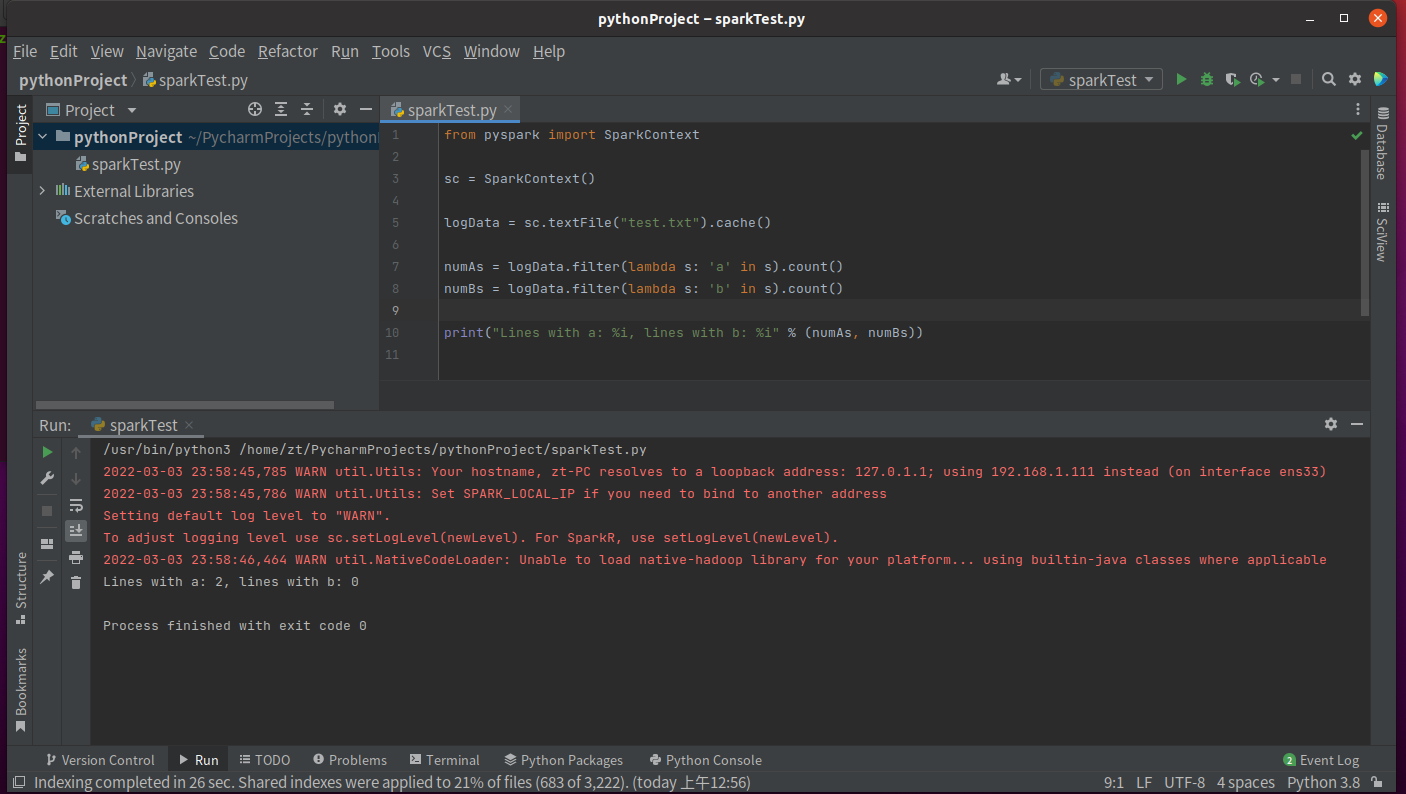Rerun sparkTest from Run panel
The image size is (1406, 794).
[47, 452]
